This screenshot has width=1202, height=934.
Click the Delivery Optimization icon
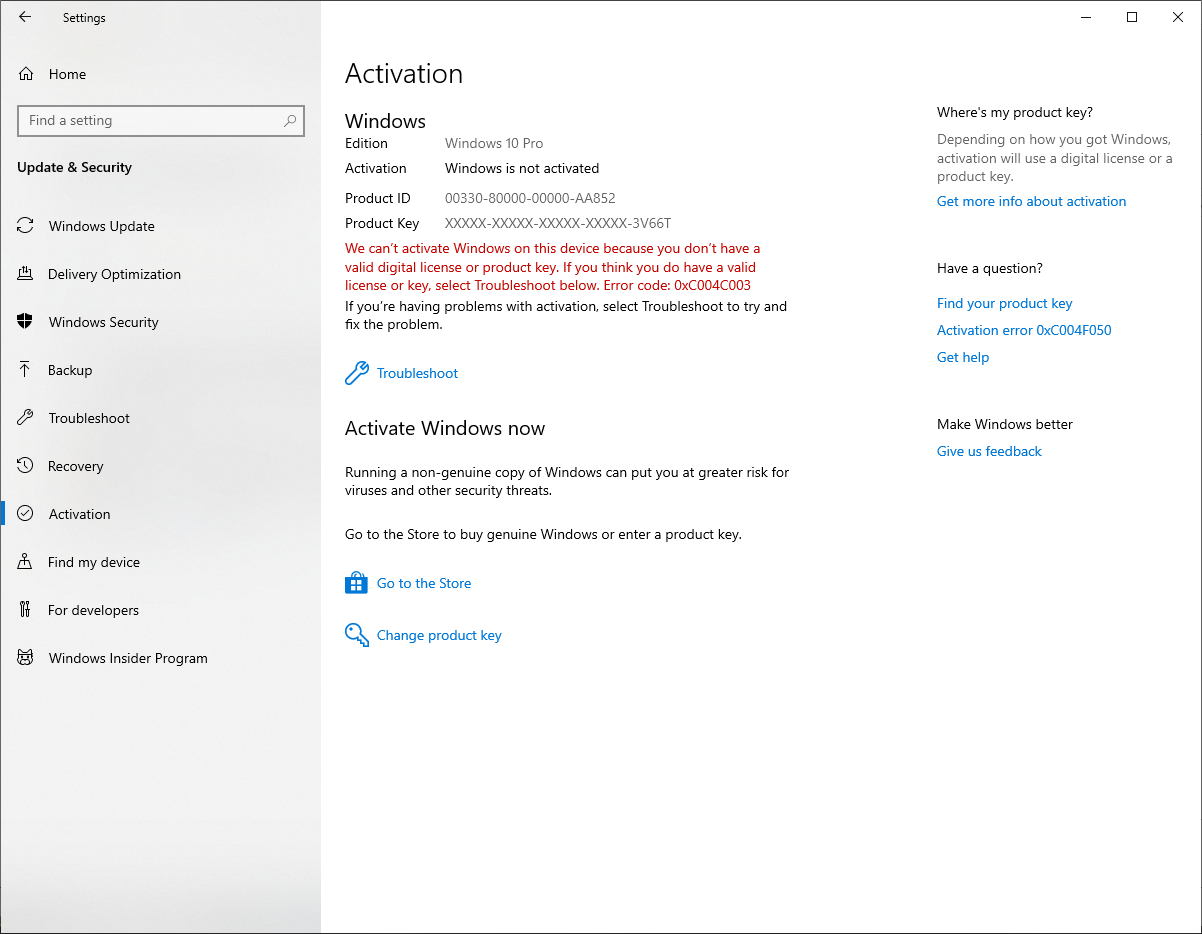coord(26,274)
